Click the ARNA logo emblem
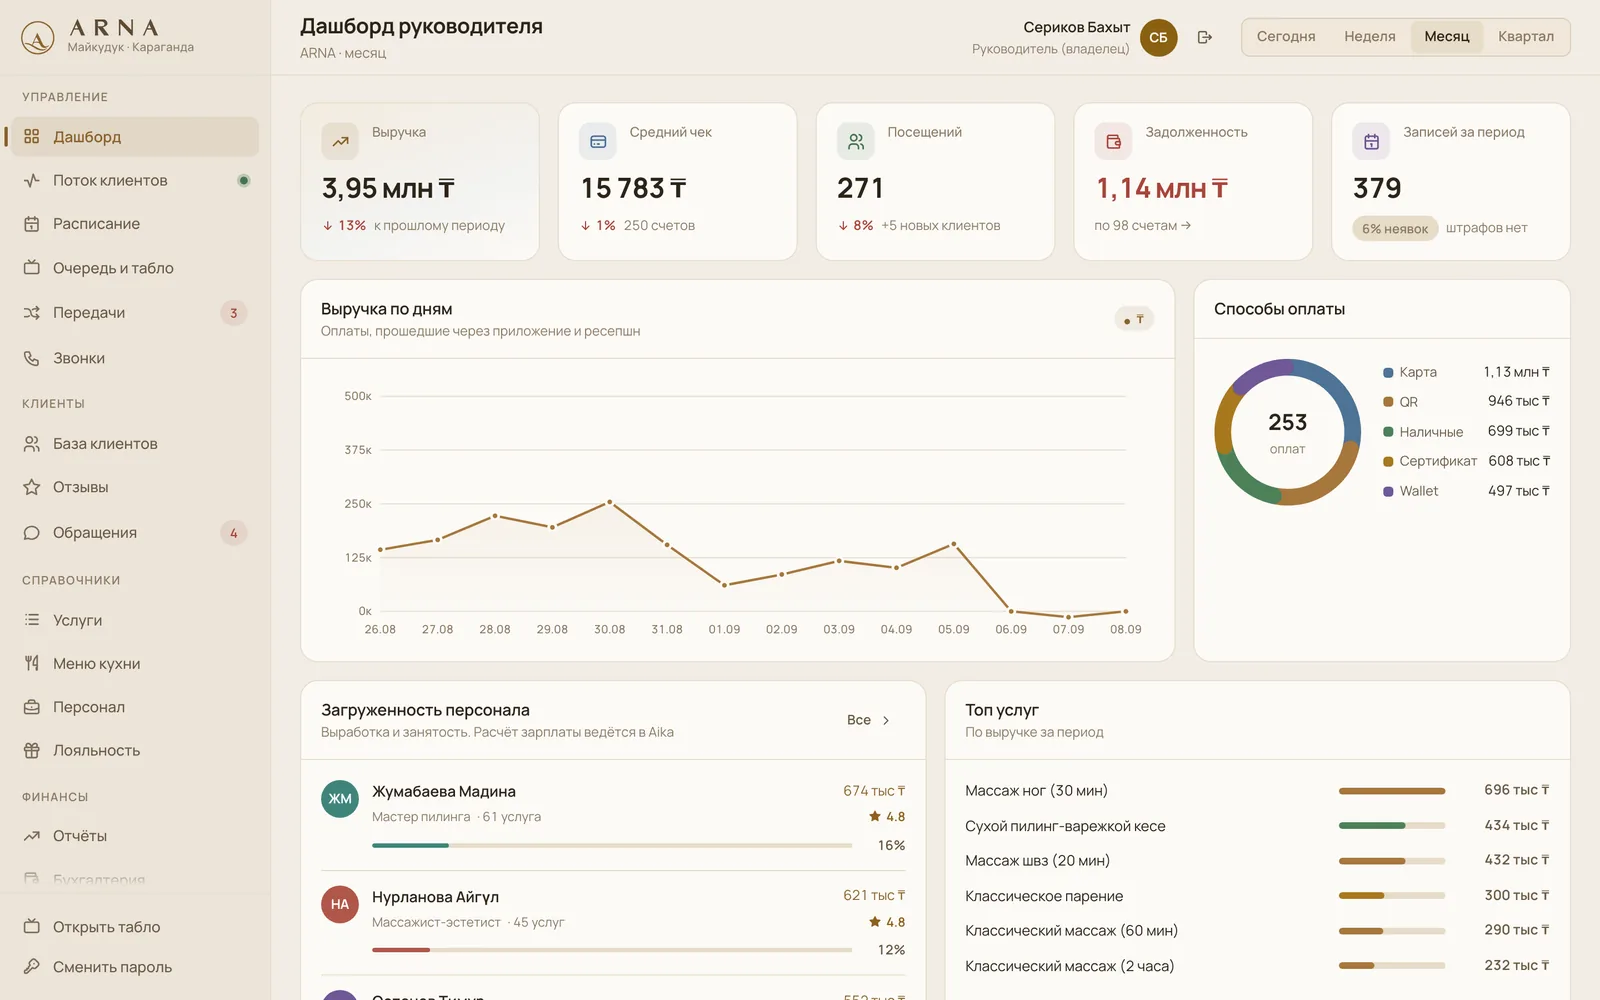 (38, 38)
